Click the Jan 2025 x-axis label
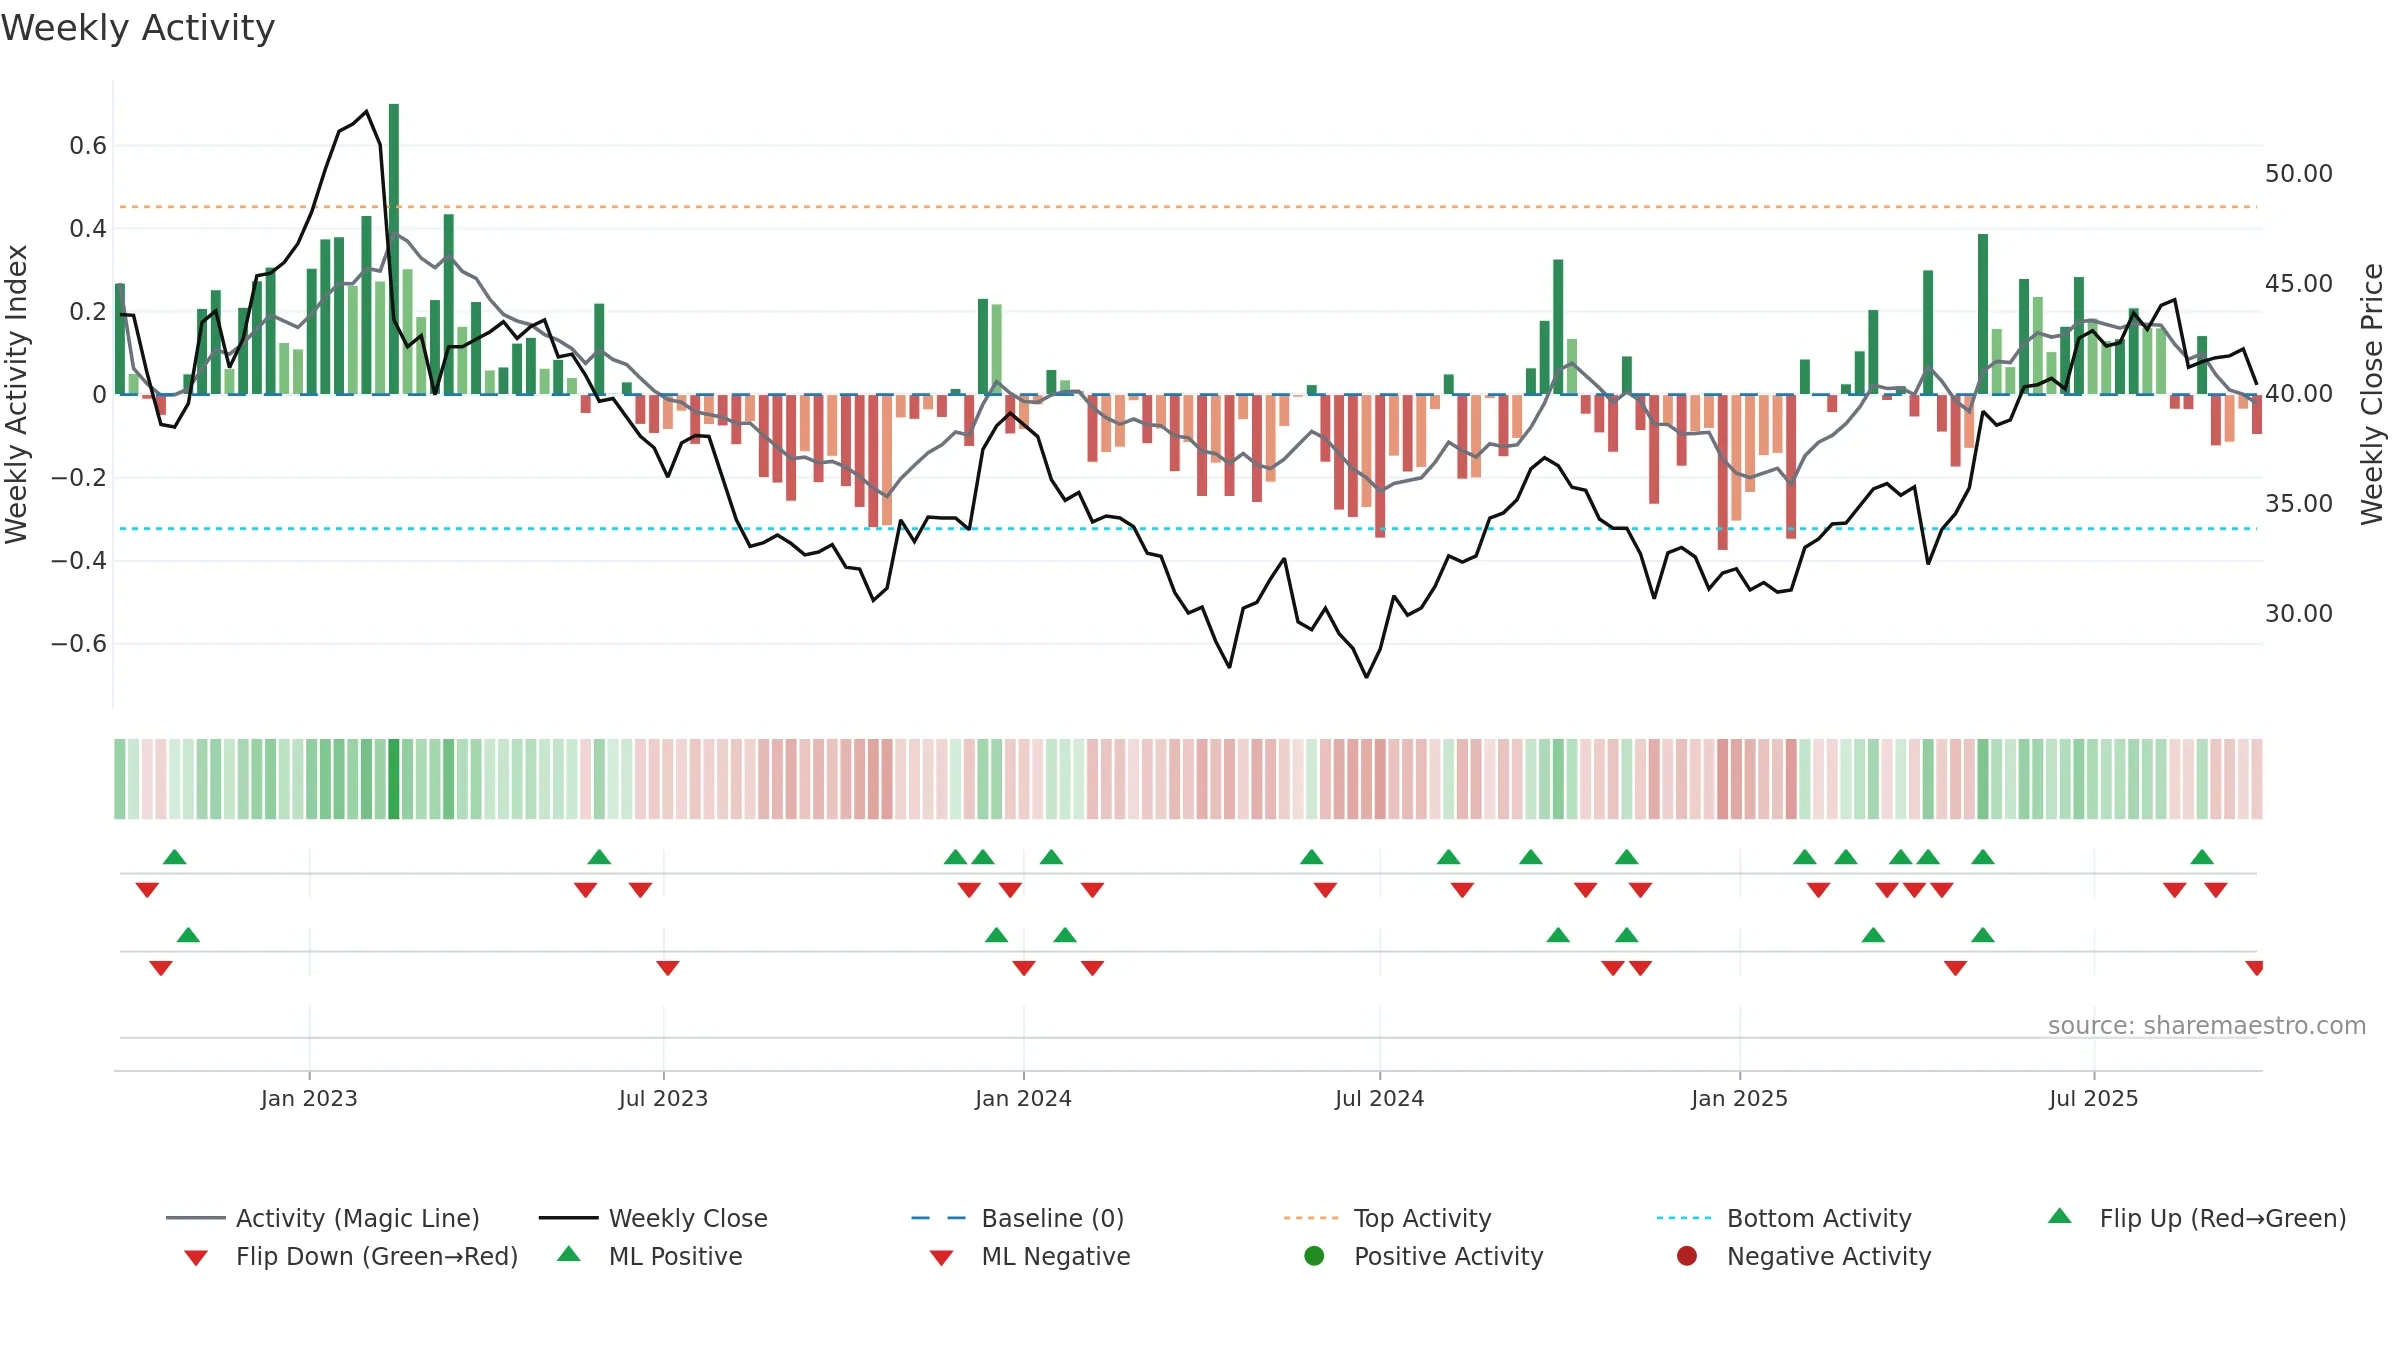Image resolution: width=2400 pixels, height=1350 pixels. [1739, 1099]
